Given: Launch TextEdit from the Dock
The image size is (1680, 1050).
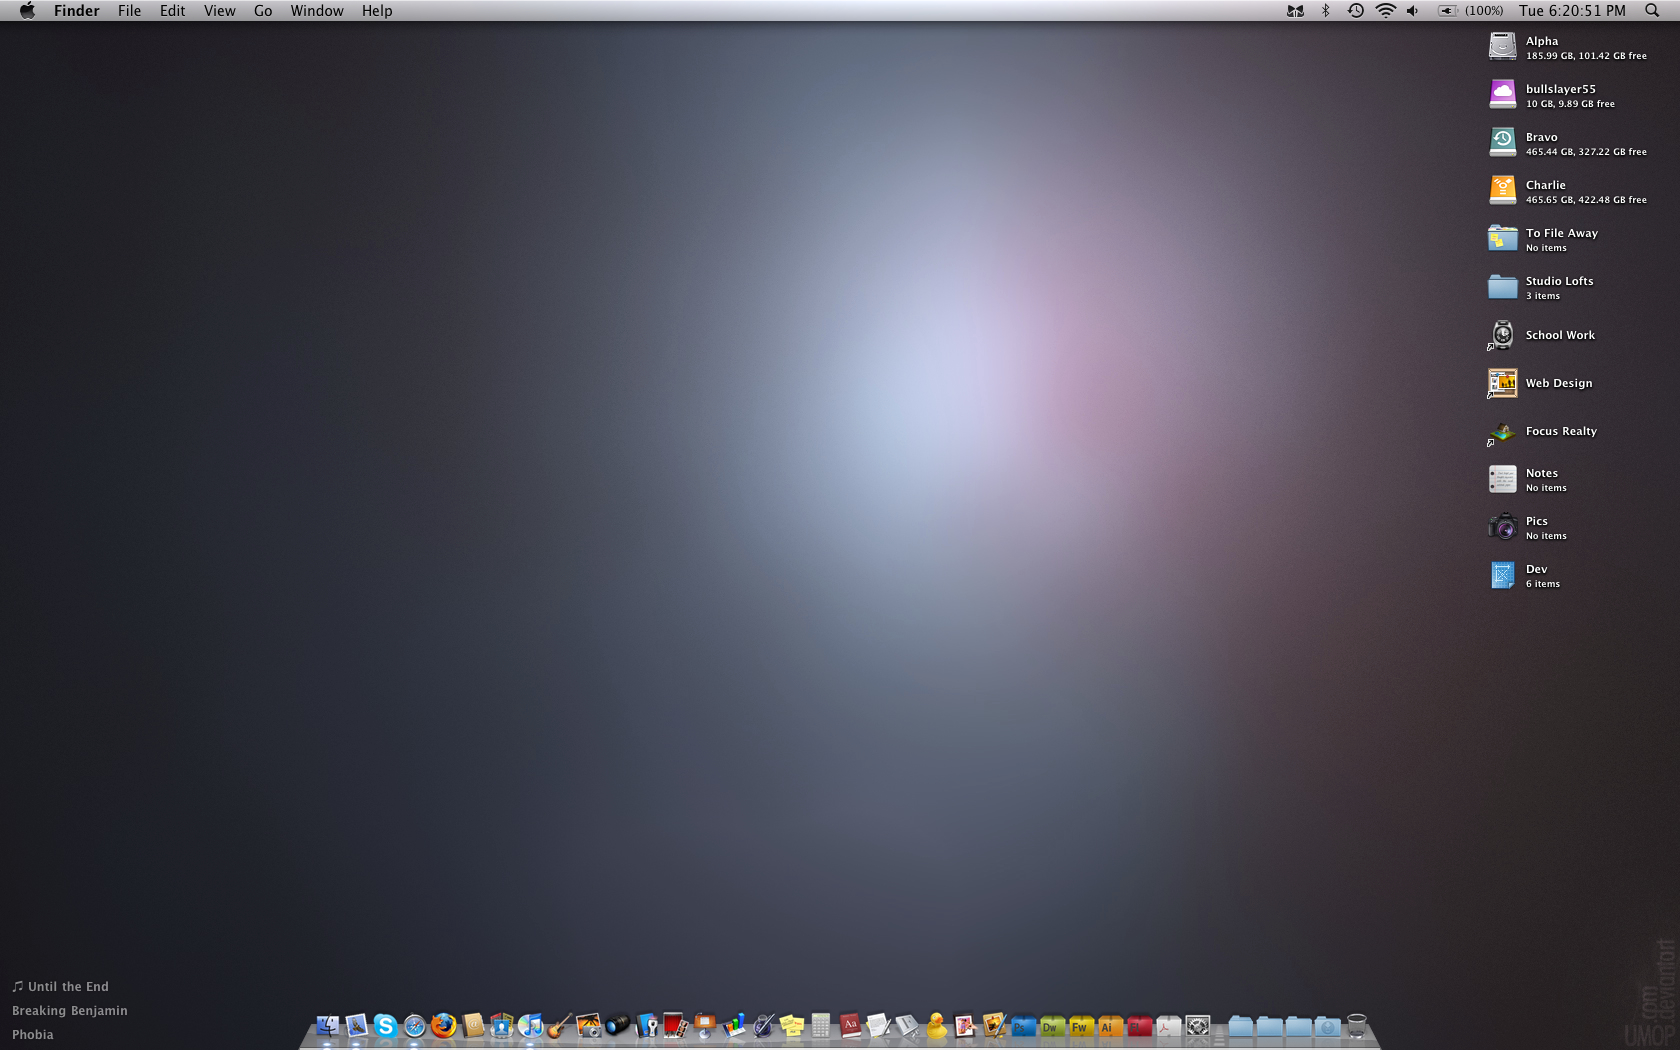Looking at the screenshot, I should [x=878, y=1025].
